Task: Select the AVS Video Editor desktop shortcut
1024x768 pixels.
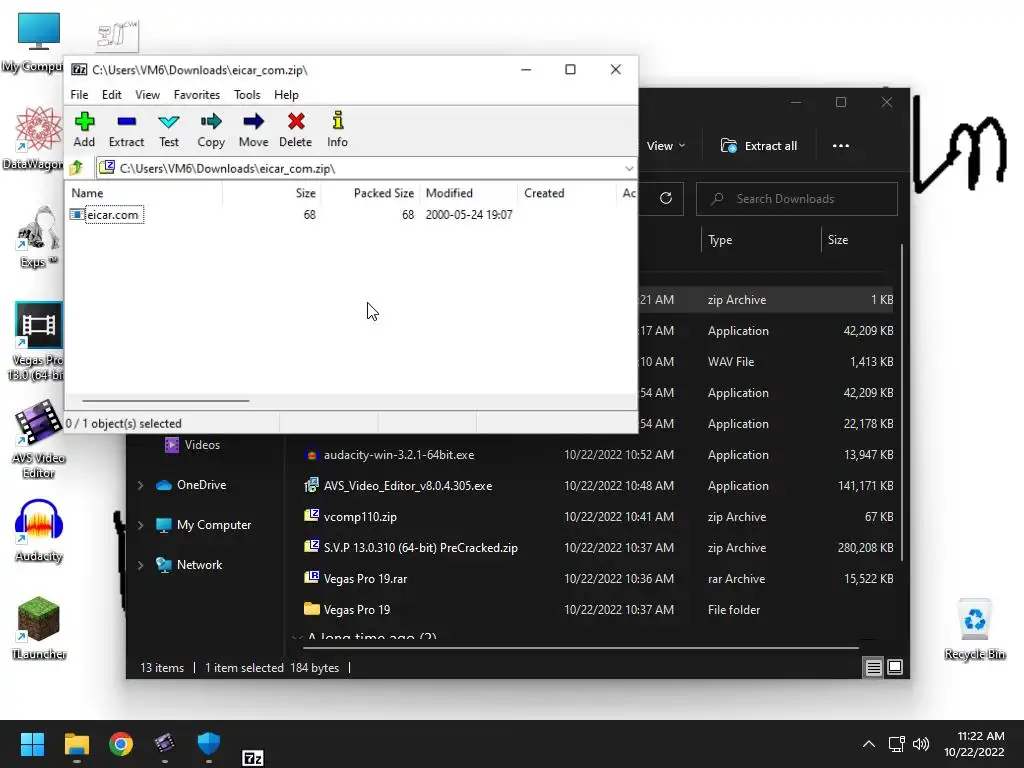Action: tap(39, 440)
